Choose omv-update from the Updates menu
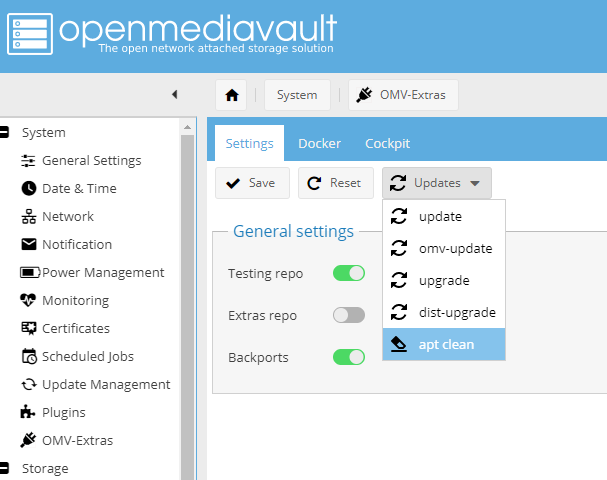This screenshot has height=480, width=607. pos(444,248)
